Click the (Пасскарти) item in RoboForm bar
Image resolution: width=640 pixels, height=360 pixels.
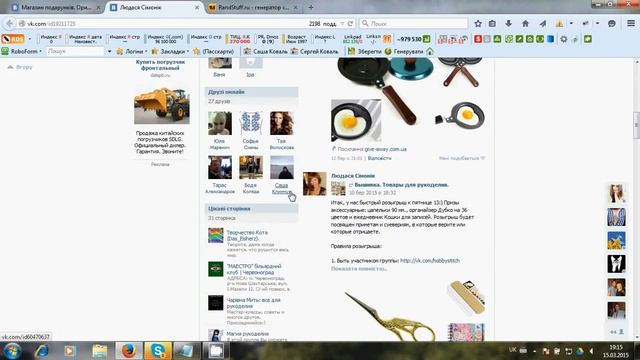tap(213, 51)
